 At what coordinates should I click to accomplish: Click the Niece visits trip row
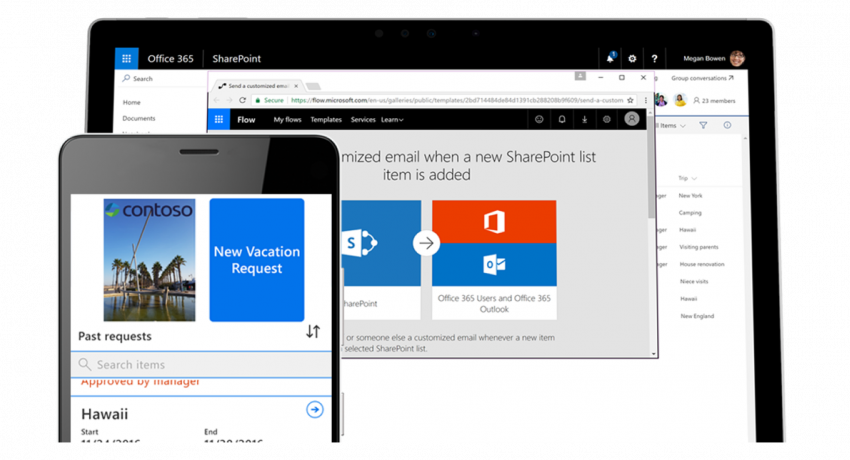click(x=694, y=282)
